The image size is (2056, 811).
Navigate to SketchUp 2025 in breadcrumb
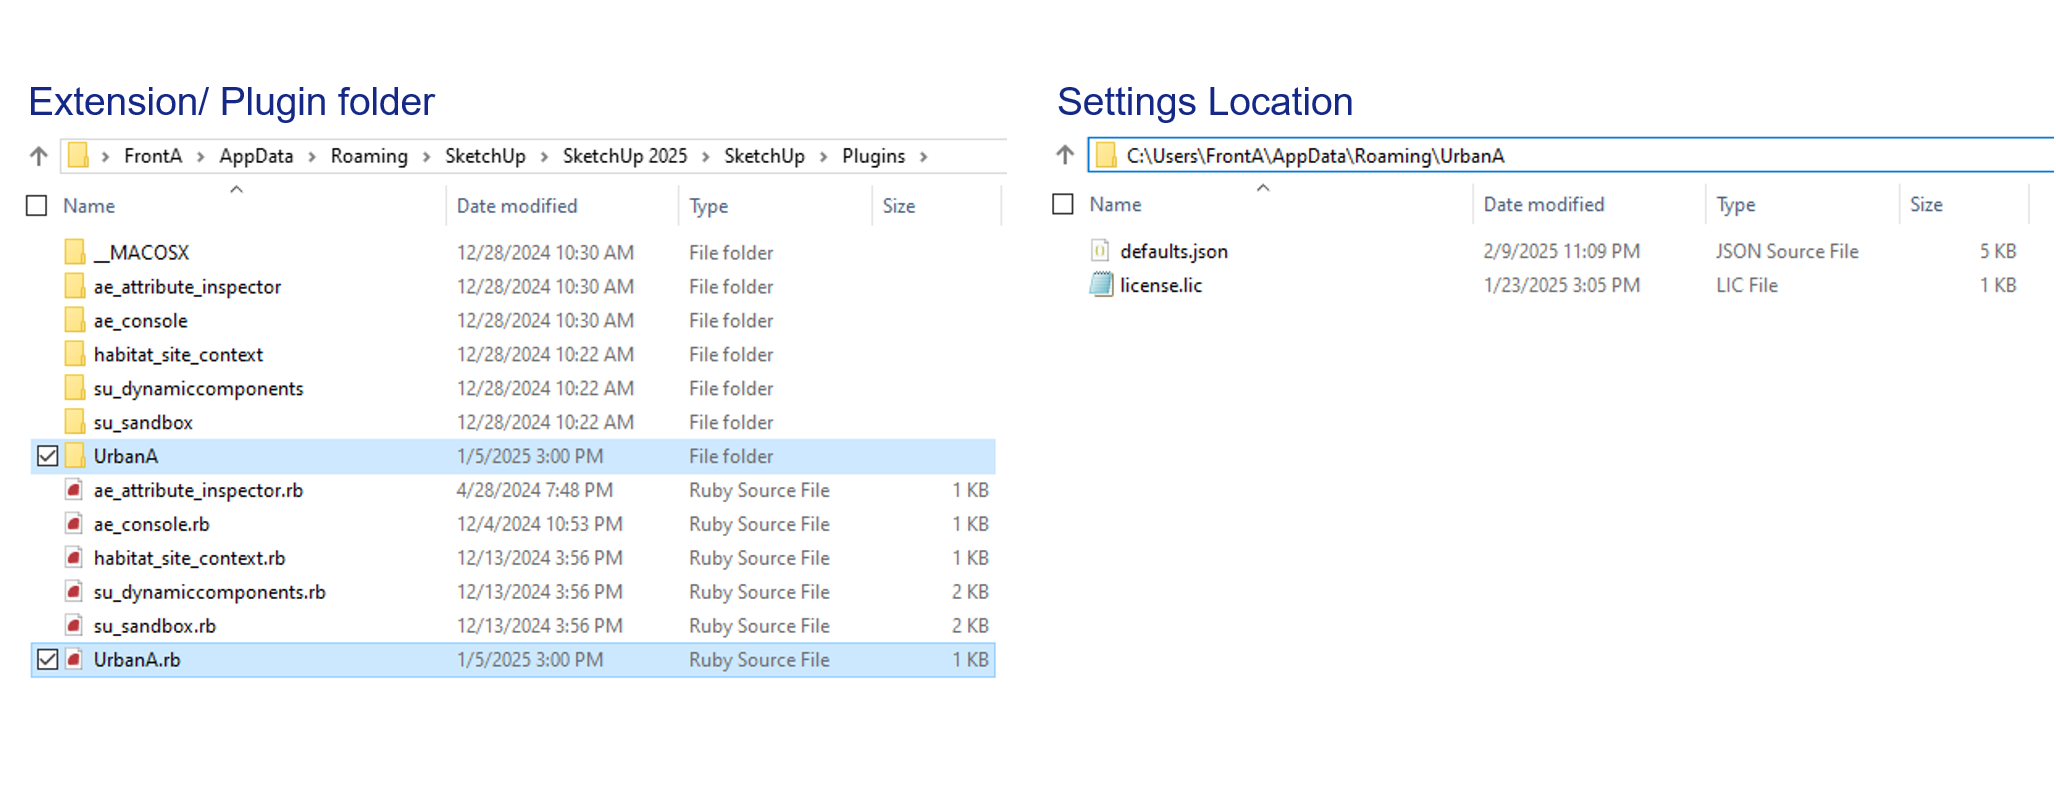(625, 156)
